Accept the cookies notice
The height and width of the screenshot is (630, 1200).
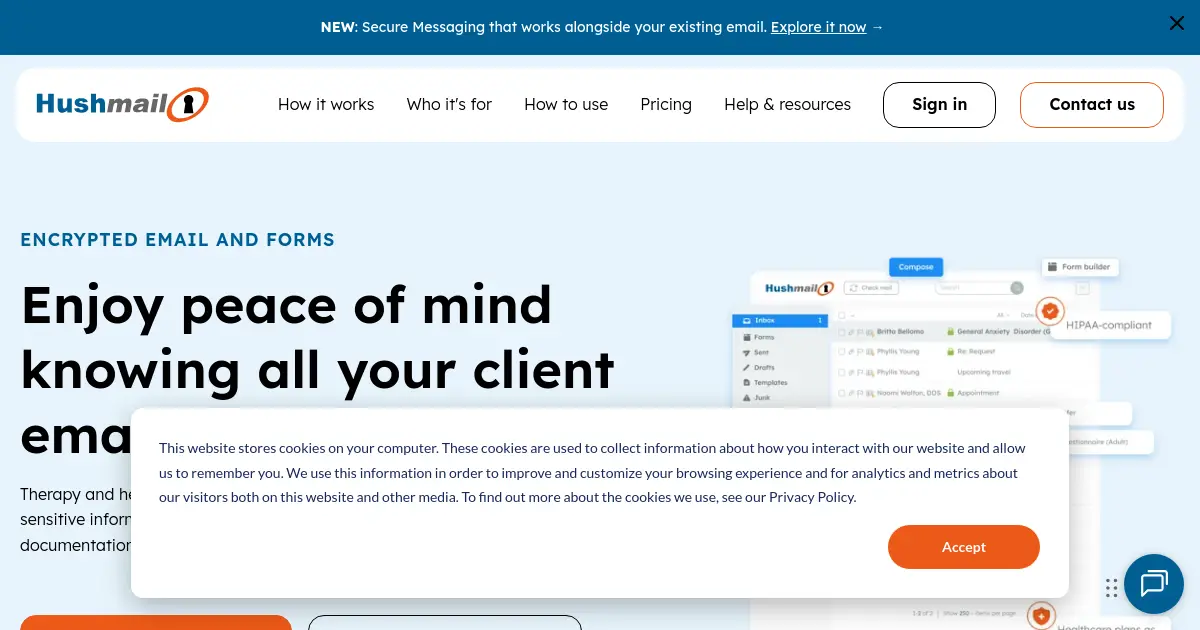[964, 547]
